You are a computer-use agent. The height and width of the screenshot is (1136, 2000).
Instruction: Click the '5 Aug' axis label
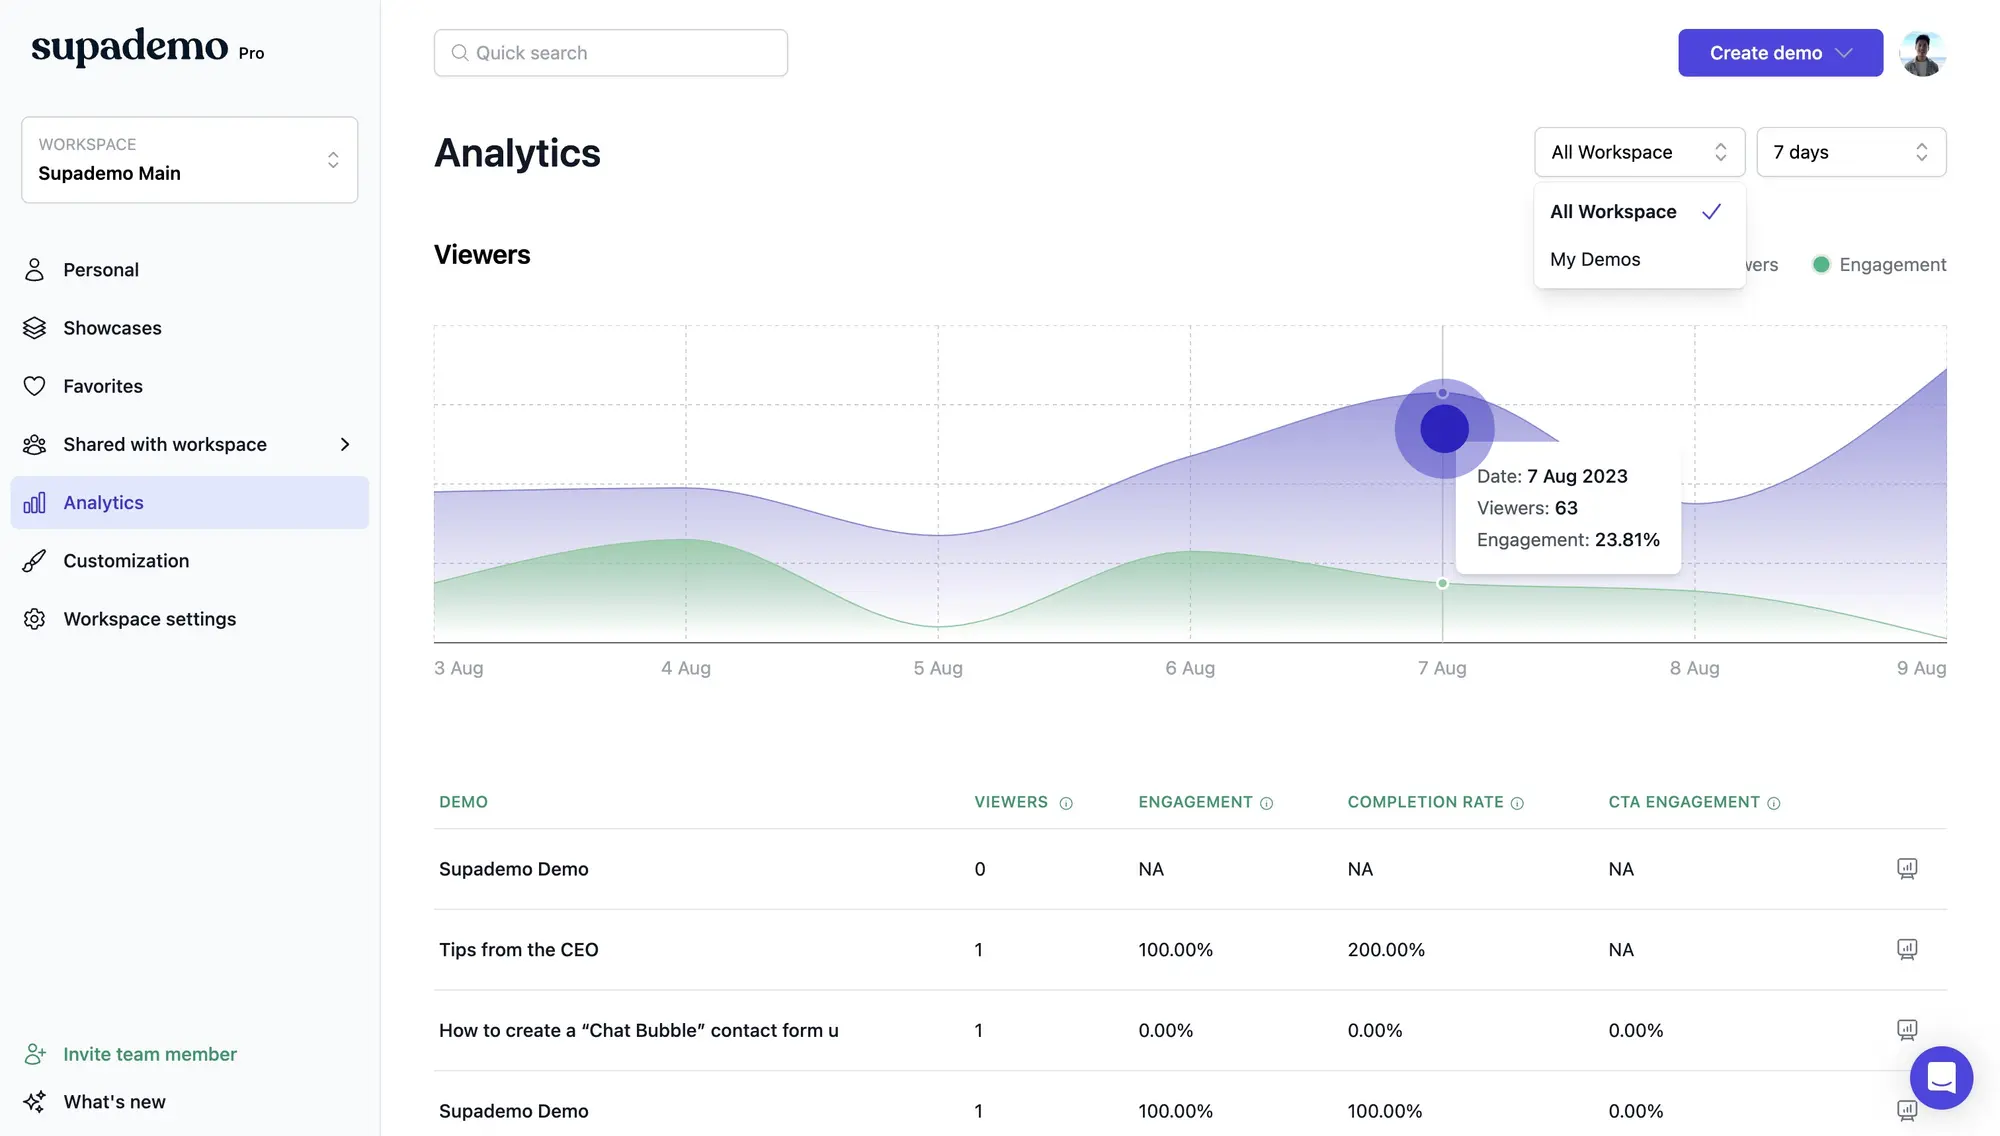click(x=938, y=668)
